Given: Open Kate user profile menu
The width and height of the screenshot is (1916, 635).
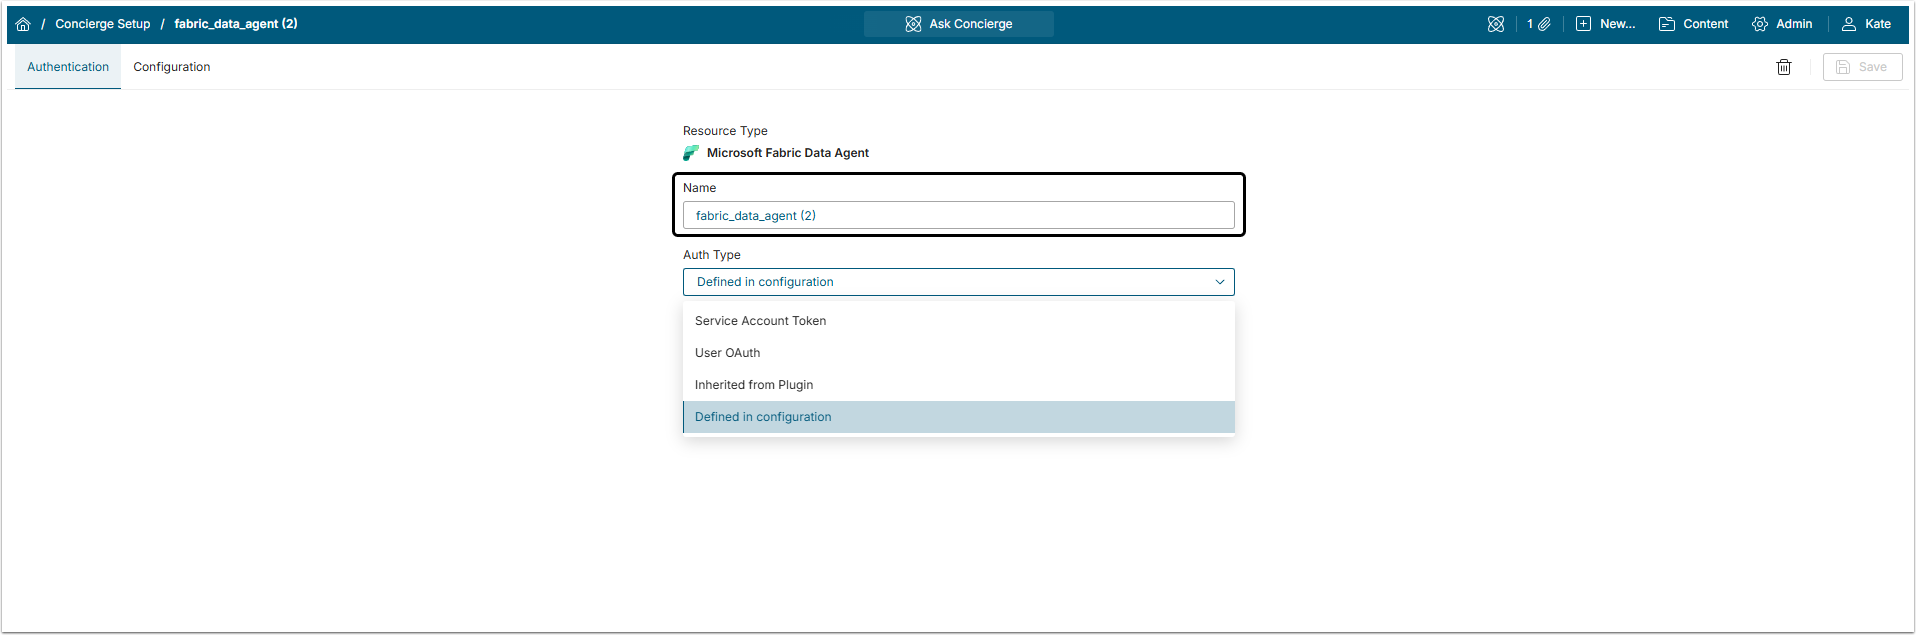Looking at the screenshot, I should (1866, 24).
